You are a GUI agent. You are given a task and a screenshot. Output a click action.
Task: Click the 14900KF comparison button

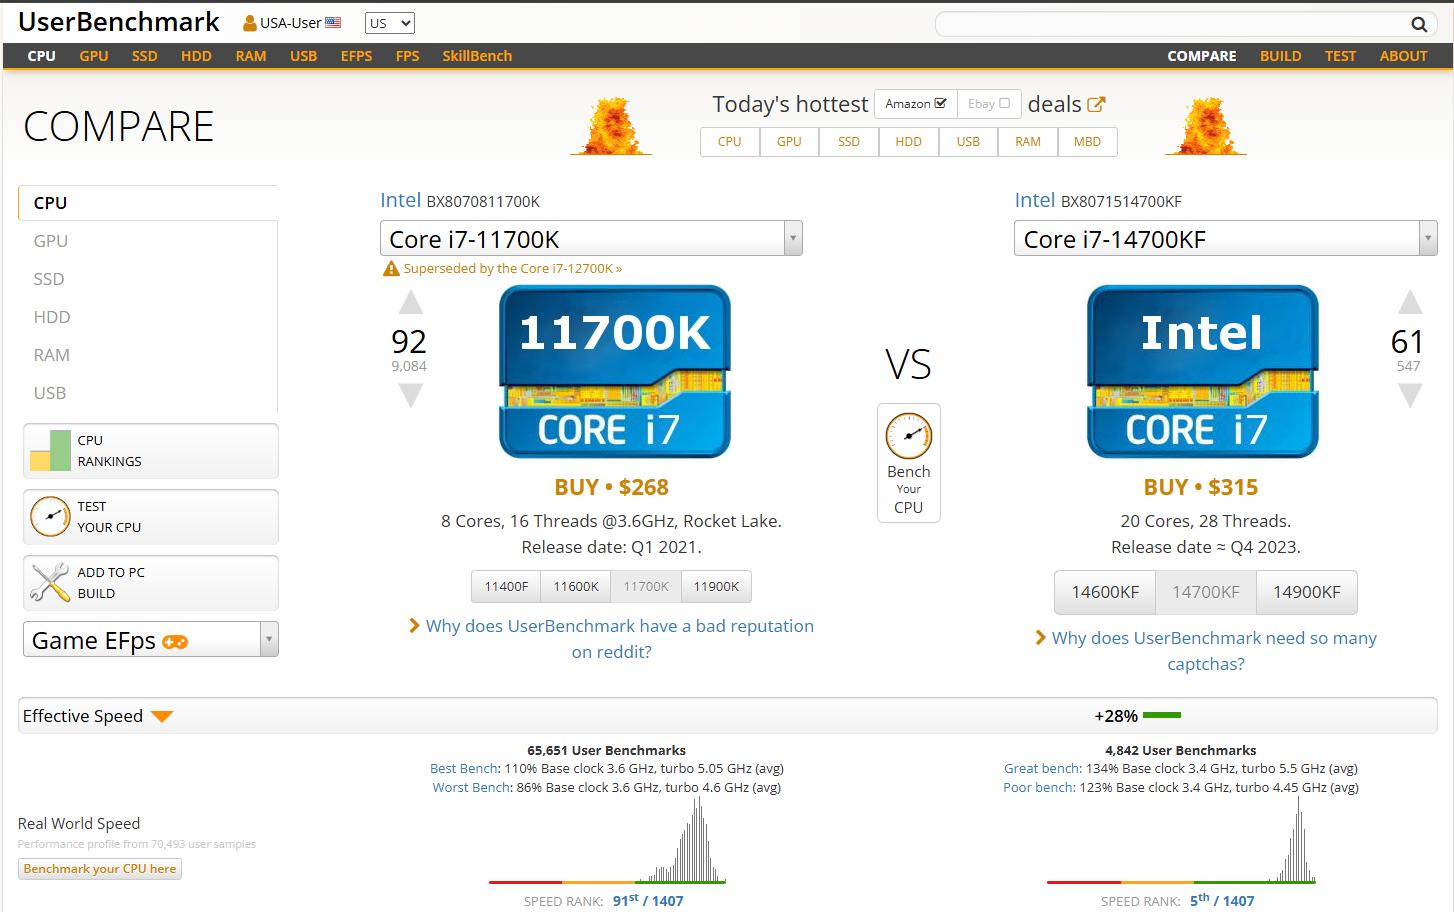pos(1306,592)
